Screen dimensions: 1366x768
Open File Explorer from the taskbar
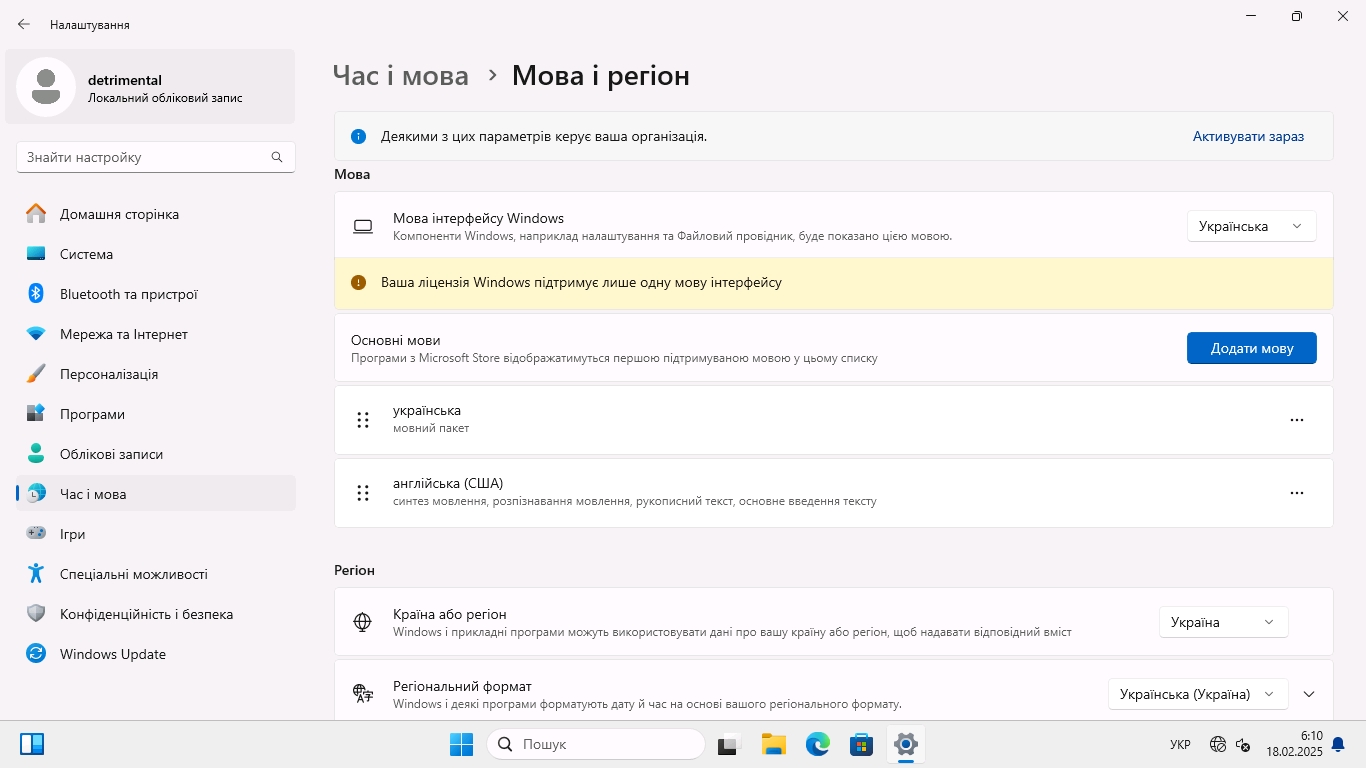(773, 744)
